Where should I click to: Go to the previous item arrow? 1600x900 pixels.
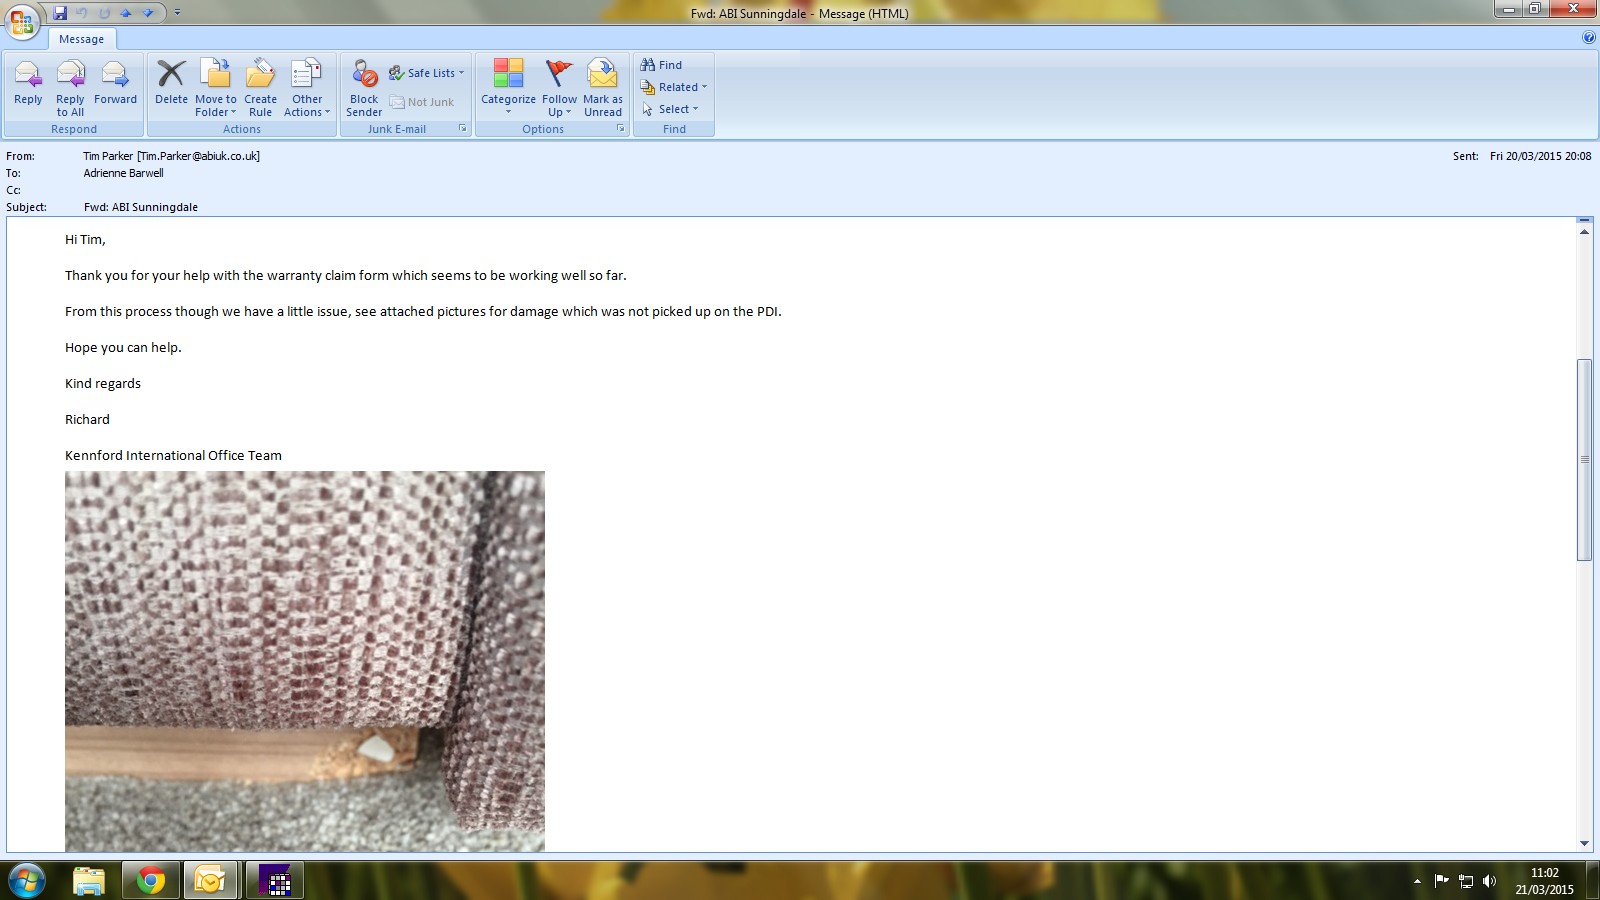click(126, 13)
